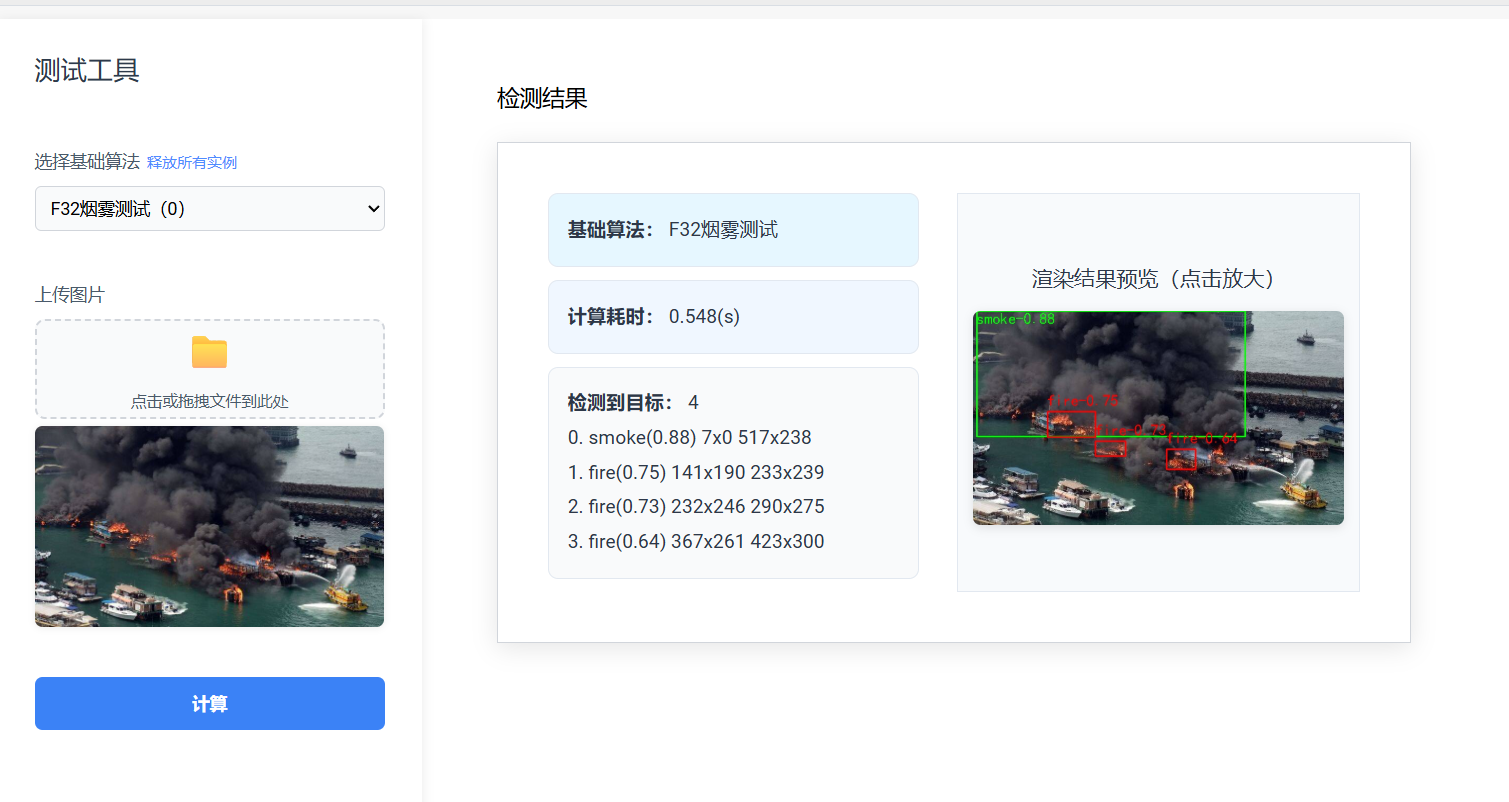The height and width of the screenshot is (802, 1509).
Task: Click the 基础算法 info panel
Action: [733, 230]
